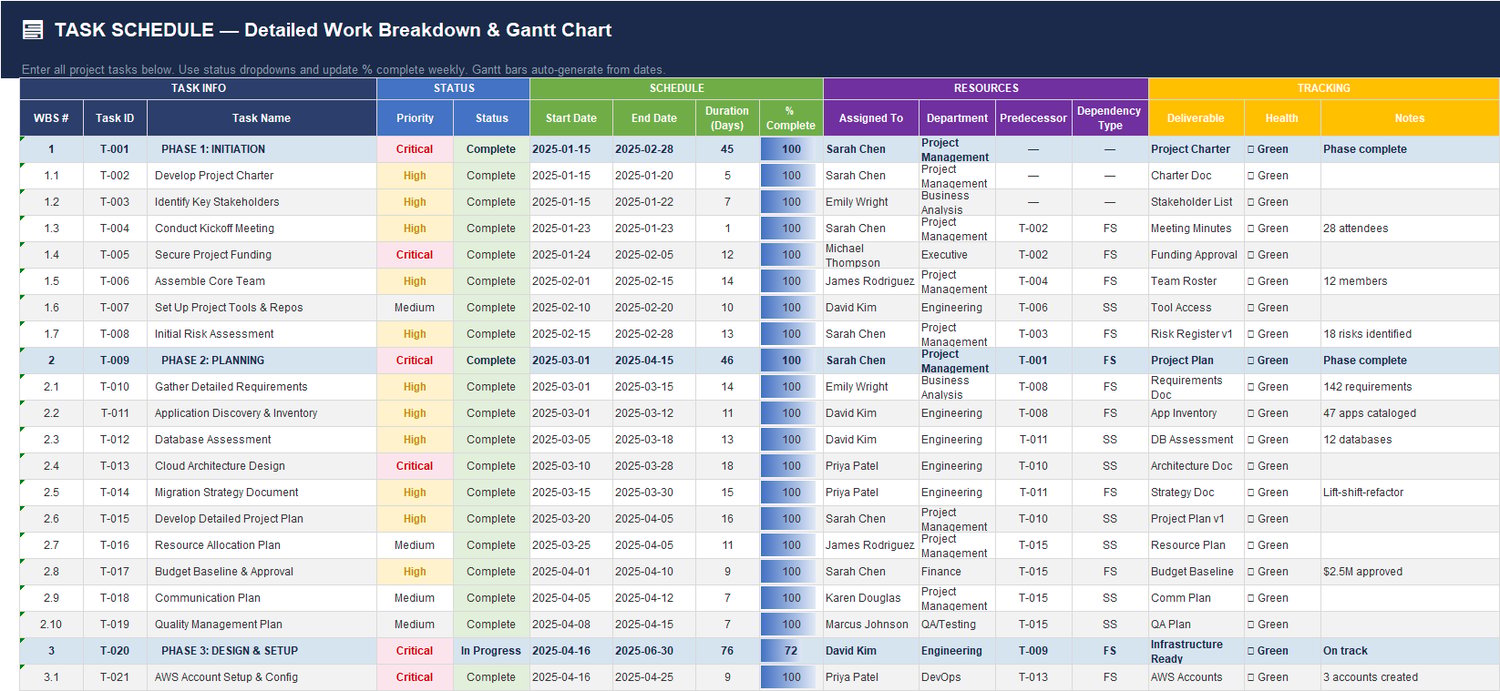The height and width of the screenshot is (691, 1500).
Task: Click the Predecessor column header
Action: [x=1033, y=118]
